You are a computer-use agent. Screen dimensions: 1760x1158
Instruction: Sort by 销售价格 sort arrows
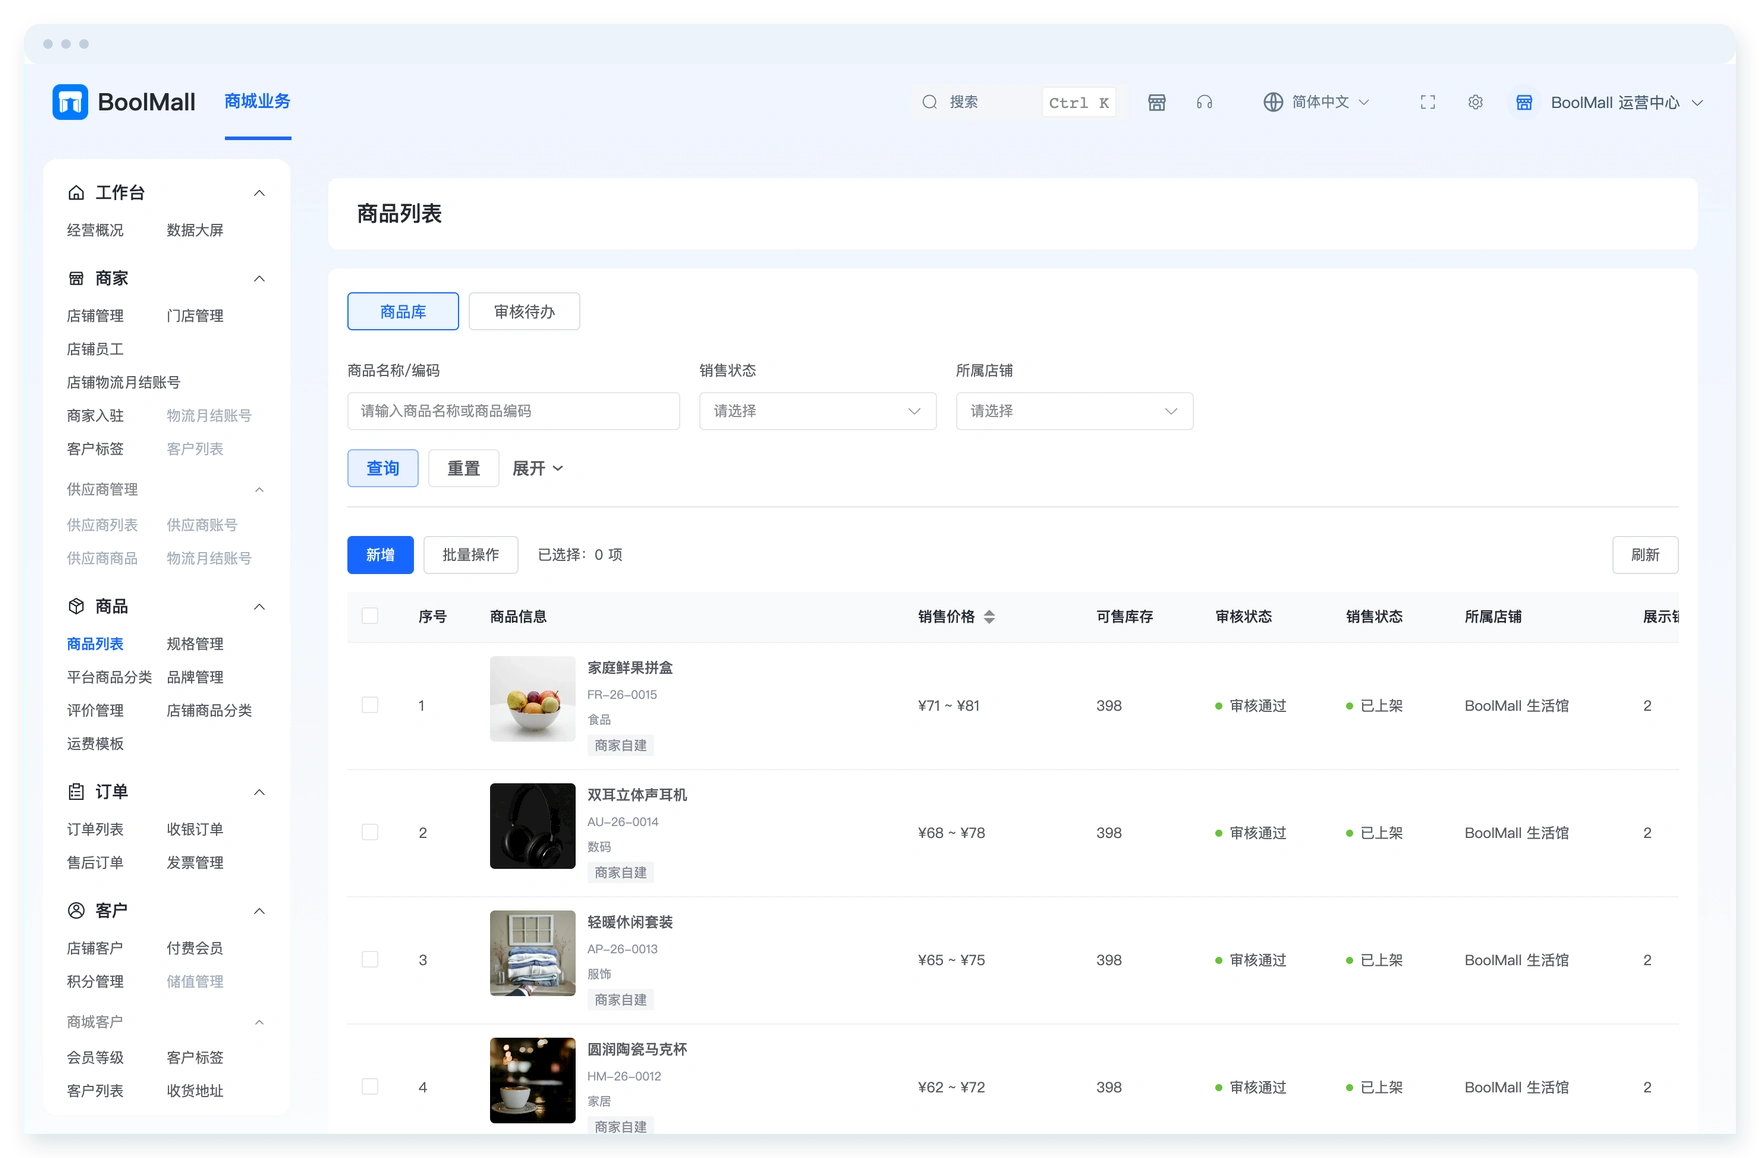pos(989,617)
